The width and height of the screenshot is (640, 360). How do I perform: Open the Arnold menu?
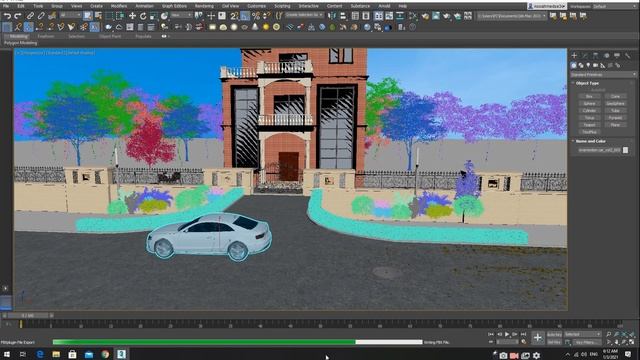(384, 6)
